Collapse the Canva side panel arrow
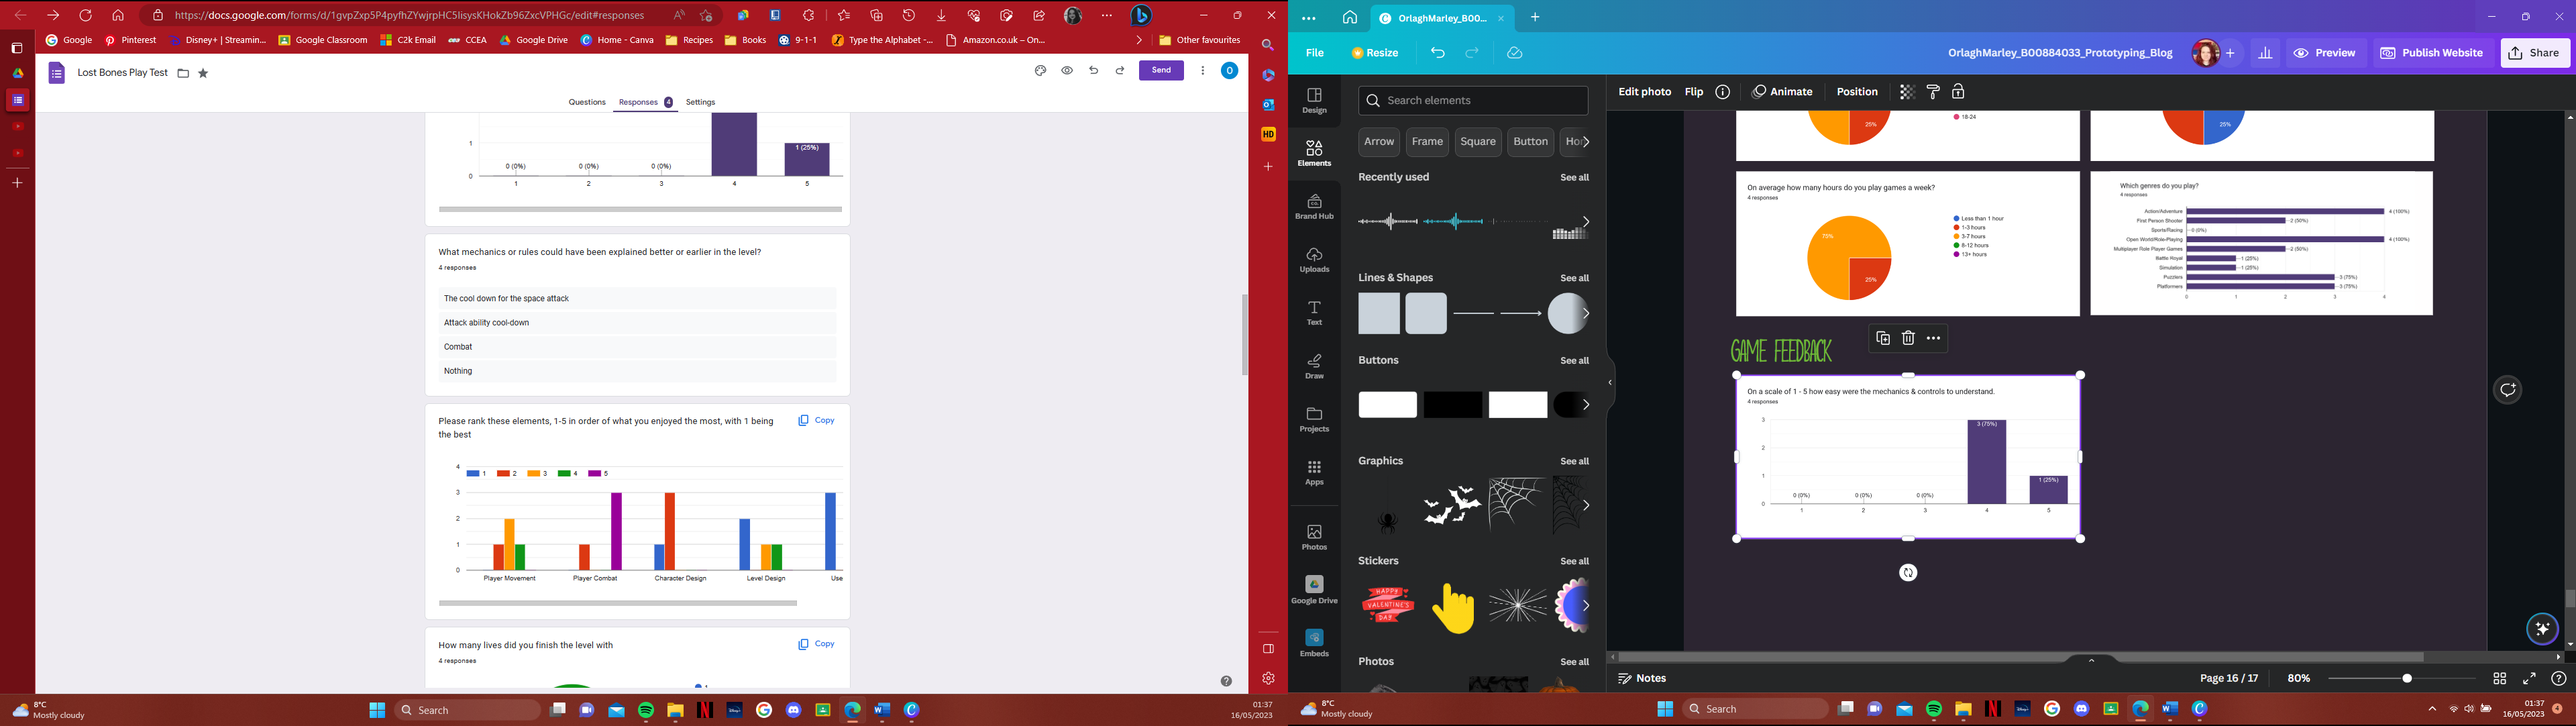2576x726 pixels. pyautogui.click(x=1609, y=383)
